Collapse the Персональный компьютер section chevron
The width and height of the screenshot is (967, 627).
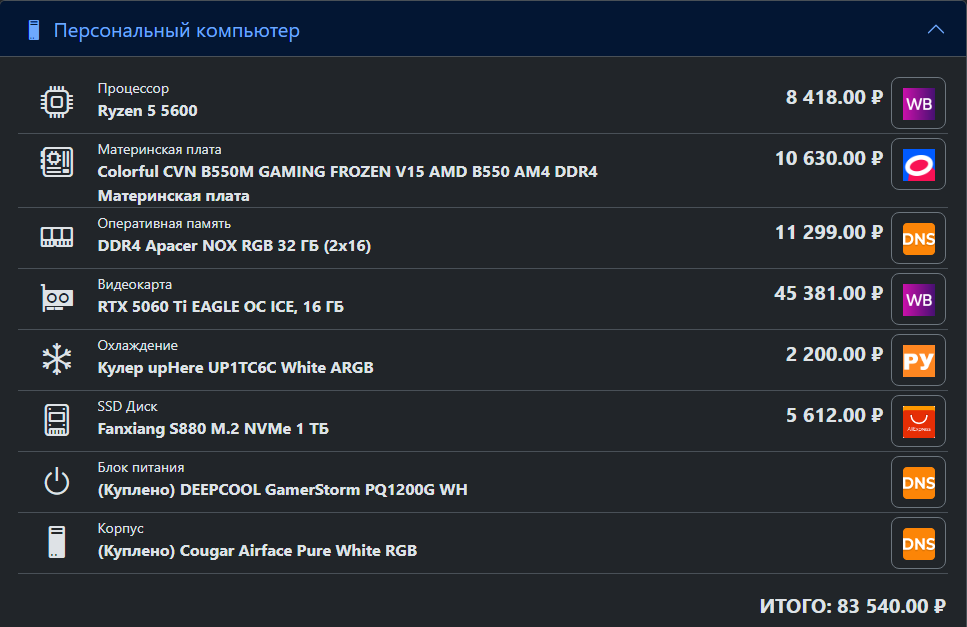tap(936, 30)
